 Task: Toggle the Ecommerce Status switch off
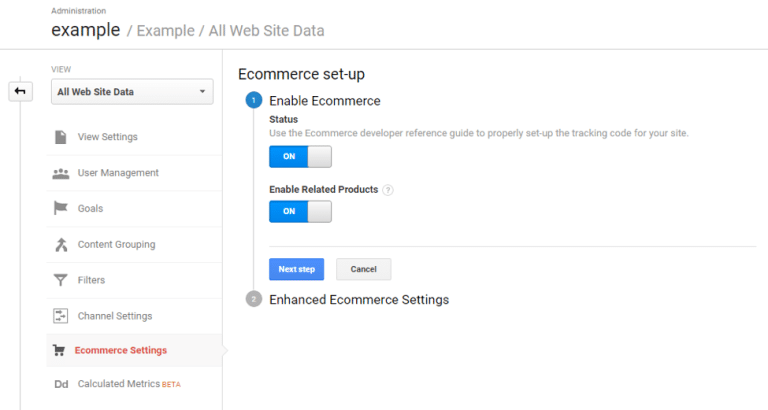click(300, 157)
